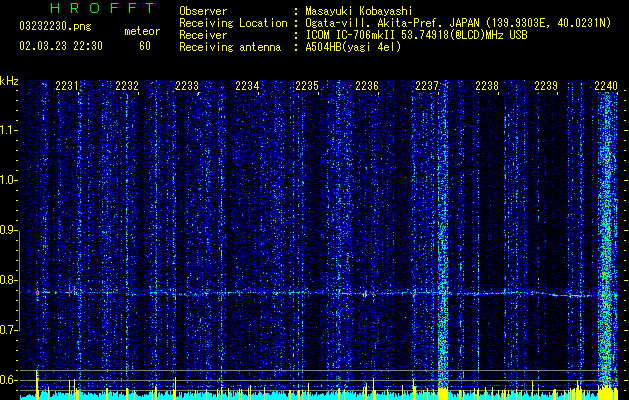Click the Receiving antenna label
The image size is (629, 400).
click(230, 47)
